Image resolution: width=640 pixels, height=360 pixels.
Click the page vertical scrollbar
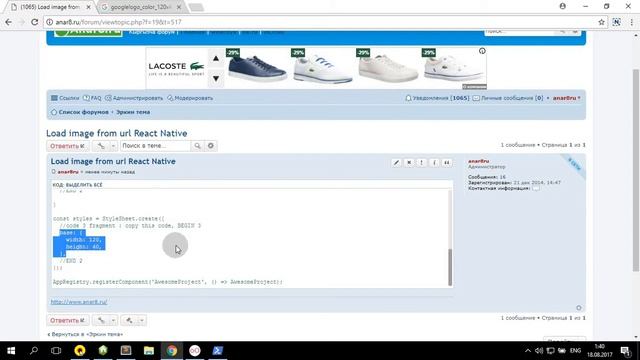coord(636,169)
